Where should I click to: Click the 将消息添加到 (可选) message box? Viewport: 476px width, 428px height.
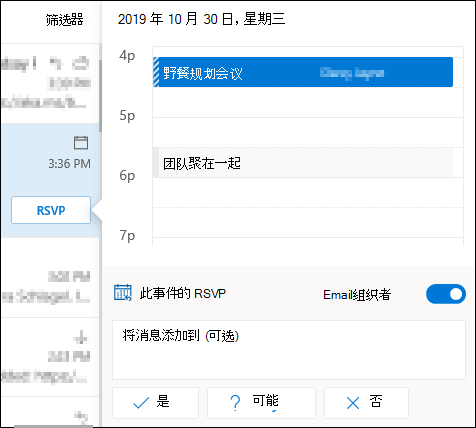tap(289, 350)
